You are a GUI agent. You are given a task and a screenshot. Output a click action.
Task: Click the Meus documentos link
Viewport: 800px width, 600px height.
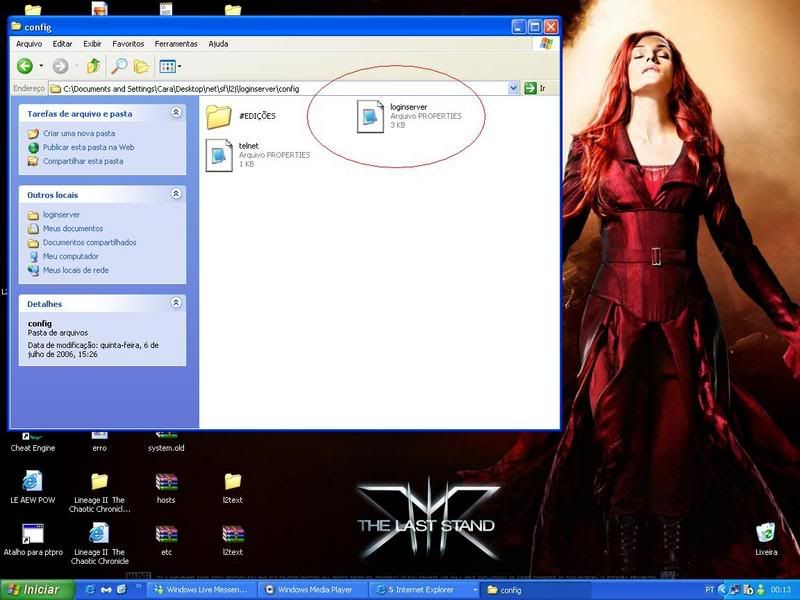point(72,228)
